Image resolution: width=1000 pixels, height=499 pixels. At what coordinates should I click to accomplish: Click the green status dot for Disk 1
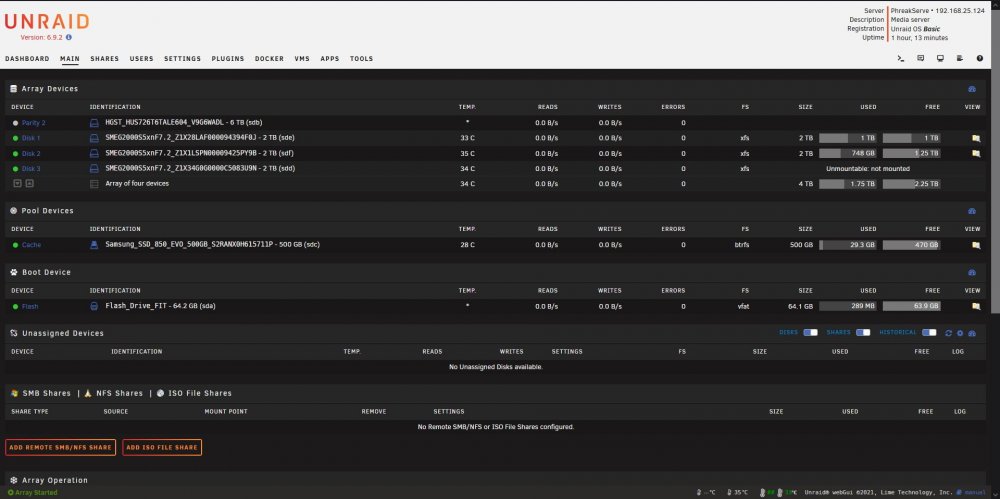coord(15,138)
